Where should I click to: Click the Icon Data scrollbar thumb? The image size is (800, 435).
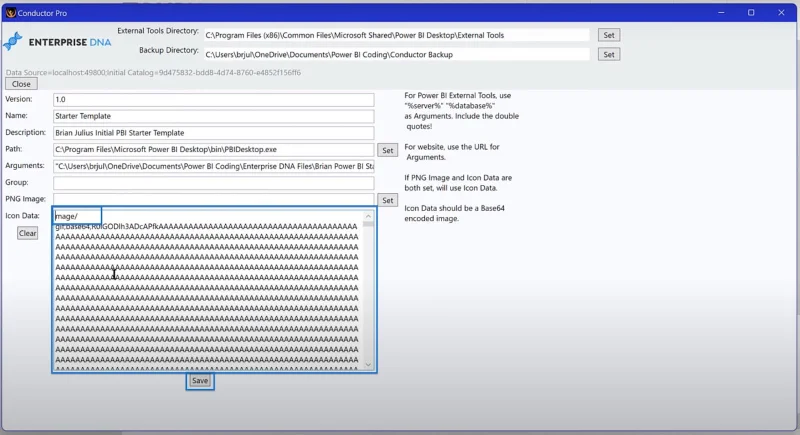368,224
